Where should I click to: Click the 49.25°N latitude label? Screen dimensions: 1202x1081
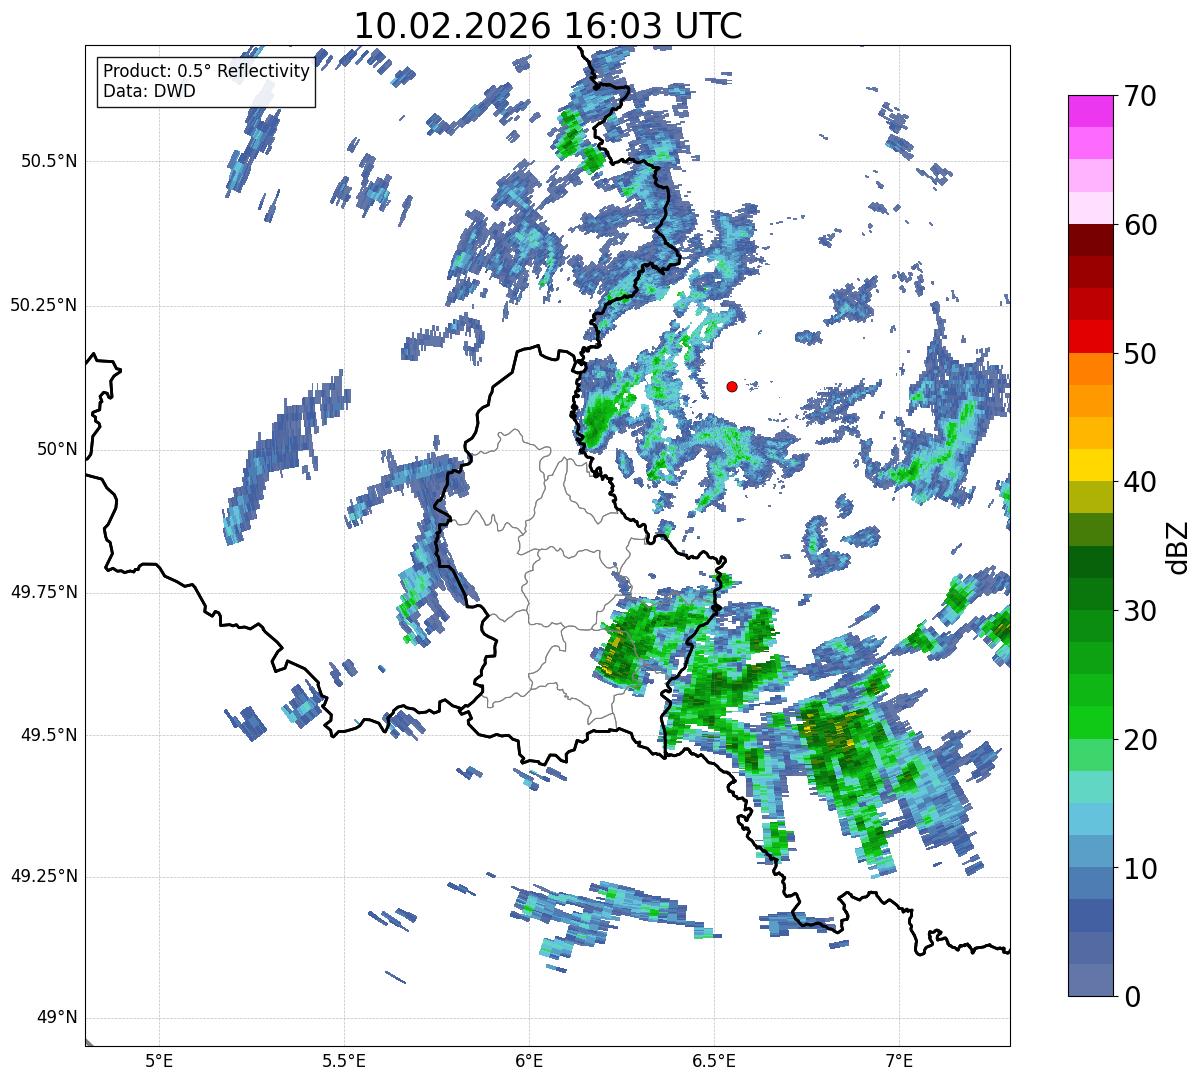(x=44, y=876)
